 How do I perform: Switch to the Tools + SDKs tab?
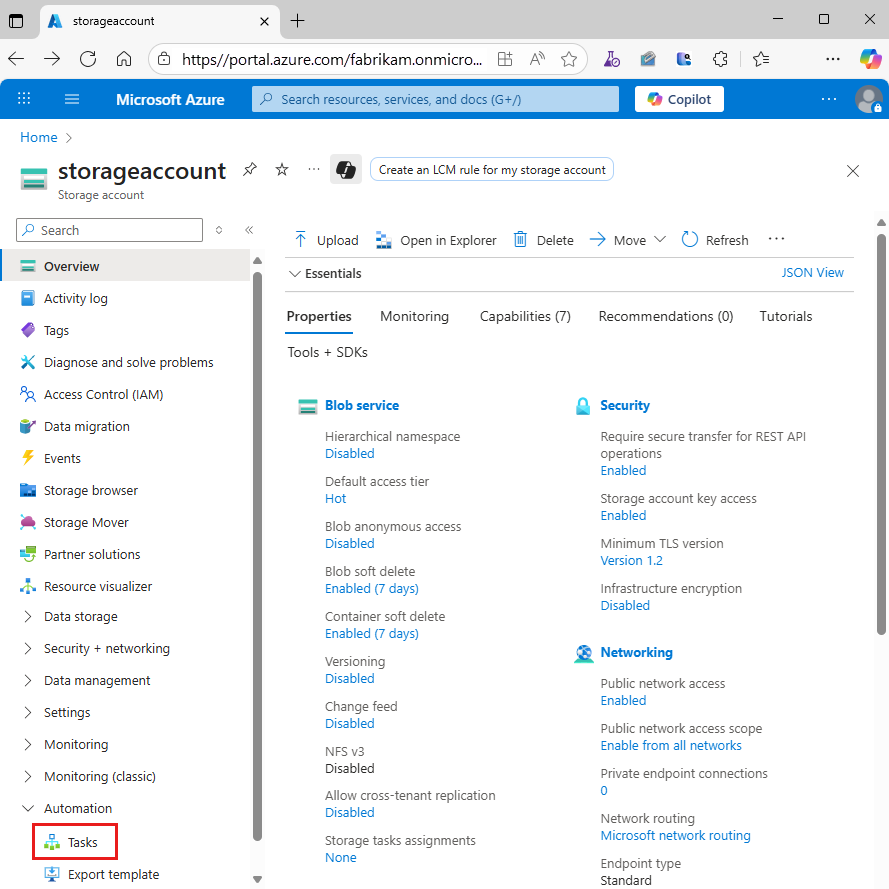pos(327,352)
